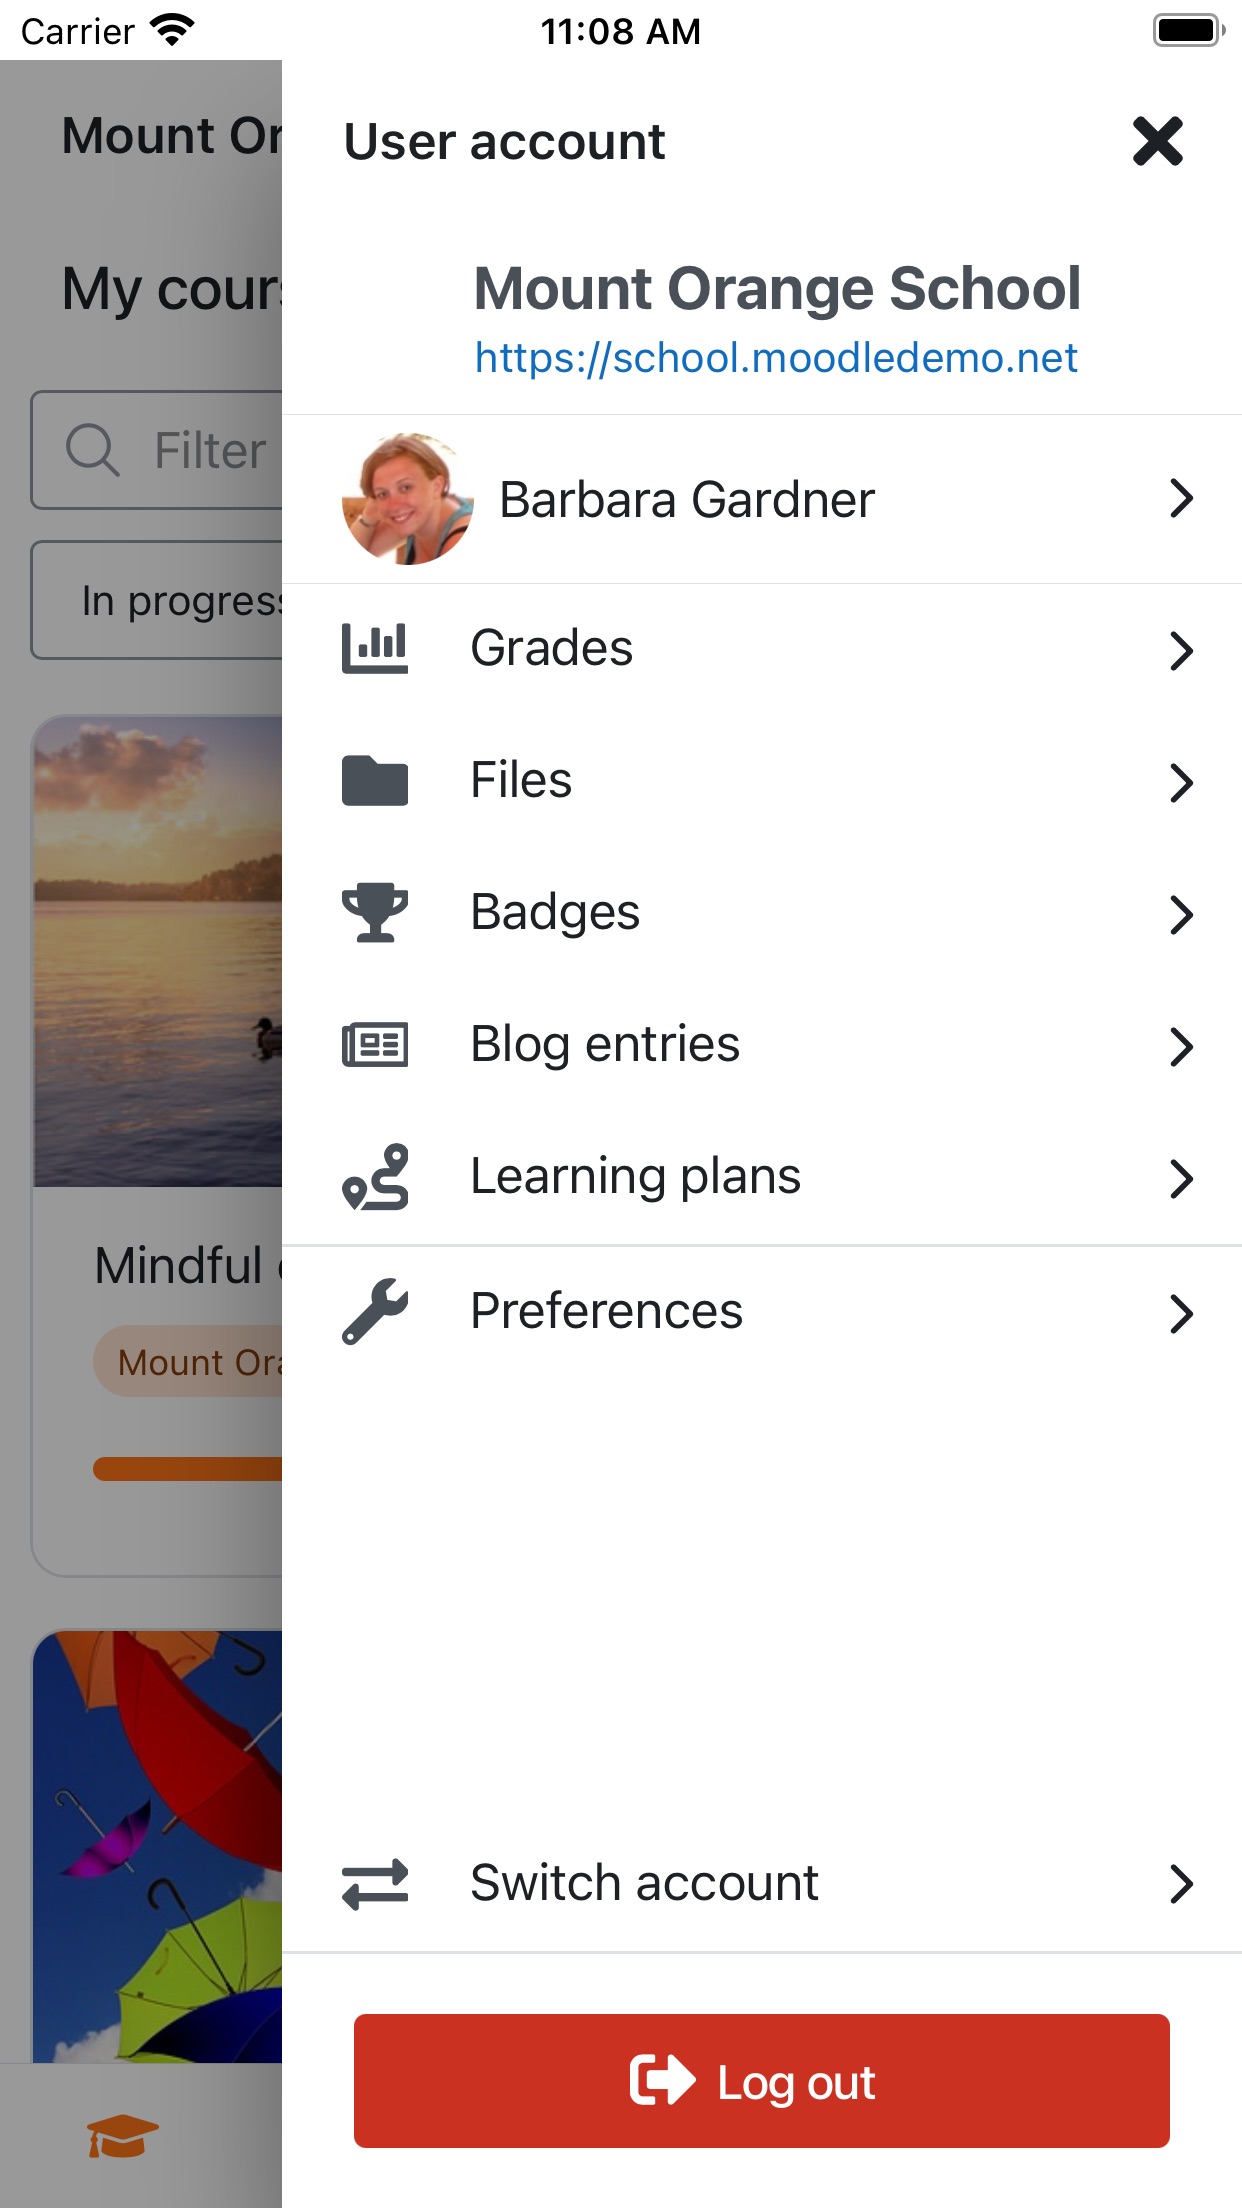The width and height of the screenshot is (1242, 2208).
Task: Click the Blog entries newspaper icon
Action: click(x=375, y=1045)
